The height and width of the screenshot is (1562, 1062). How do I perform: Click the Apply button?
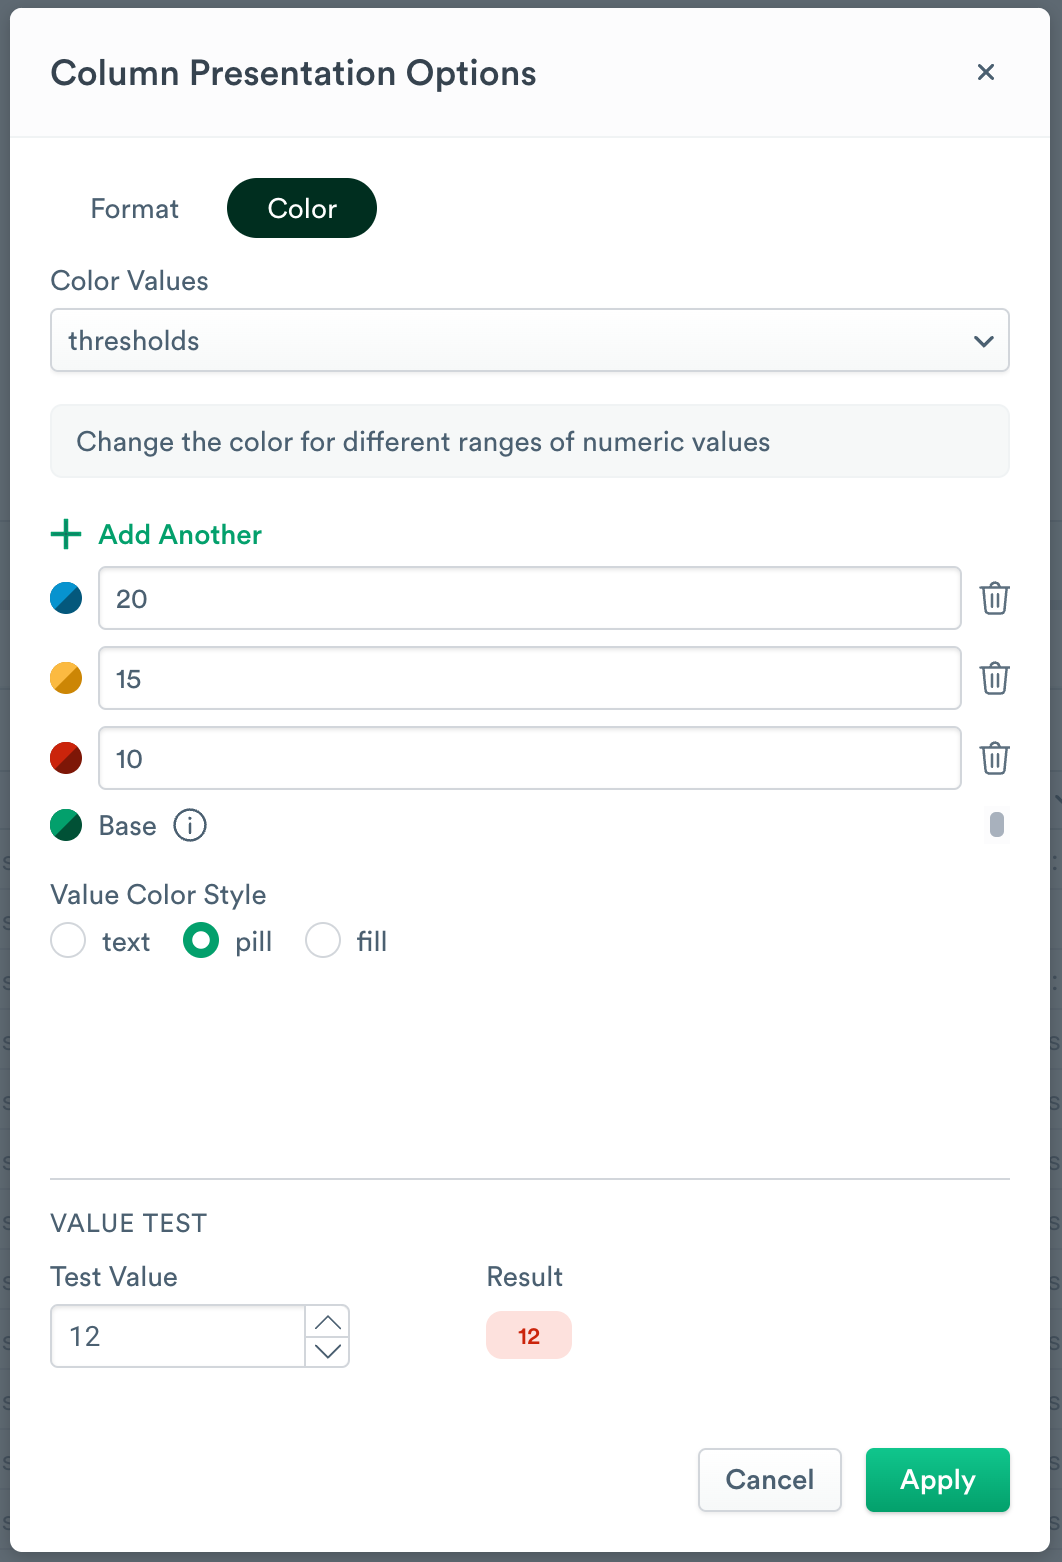(937, 1480)
